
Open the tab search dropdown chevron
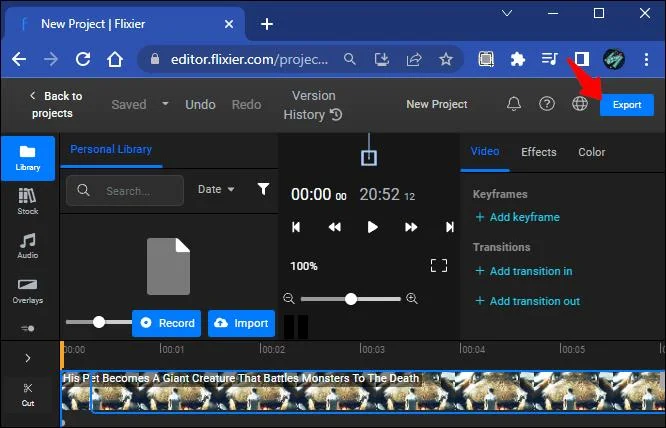click(507, 13)
